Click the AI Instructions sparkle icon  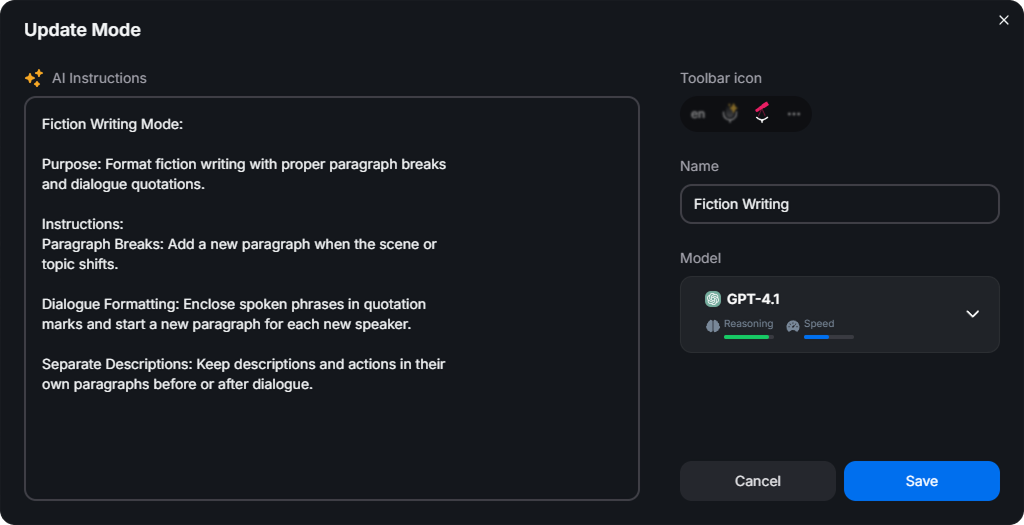(x=34, y=78)
